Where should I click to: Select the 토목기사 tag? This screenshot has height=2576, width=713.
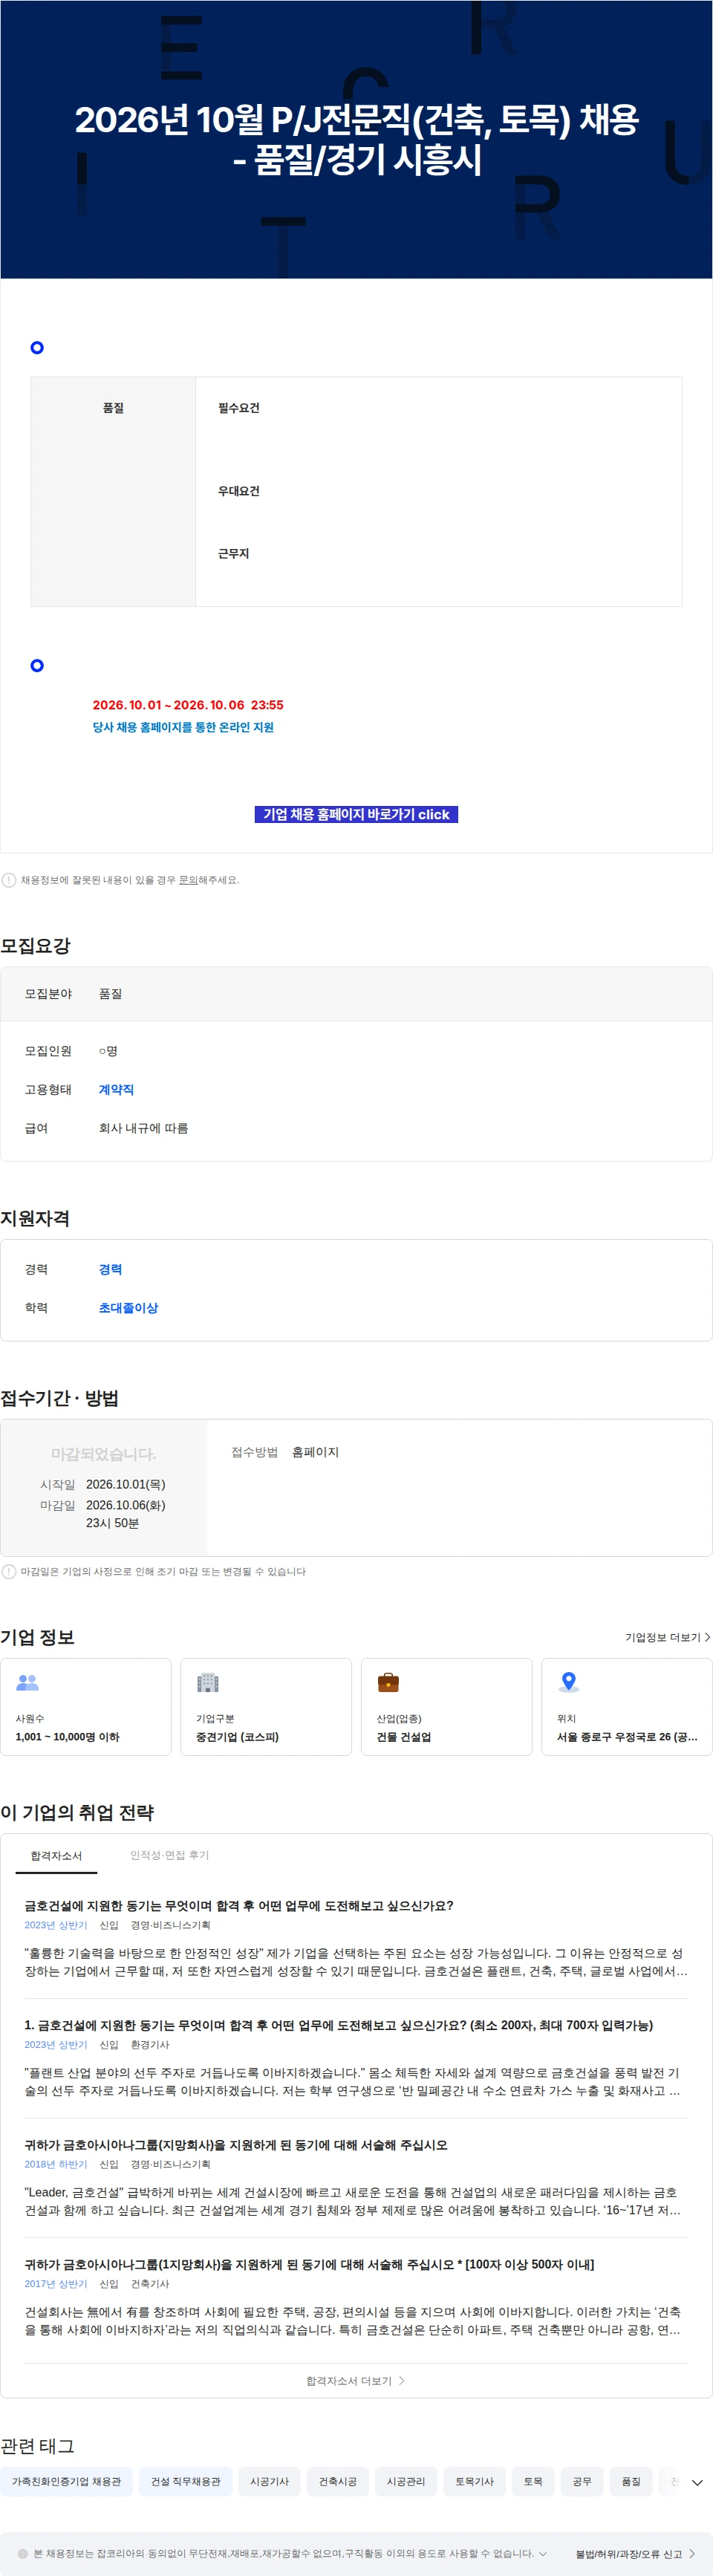(475, 2481)
